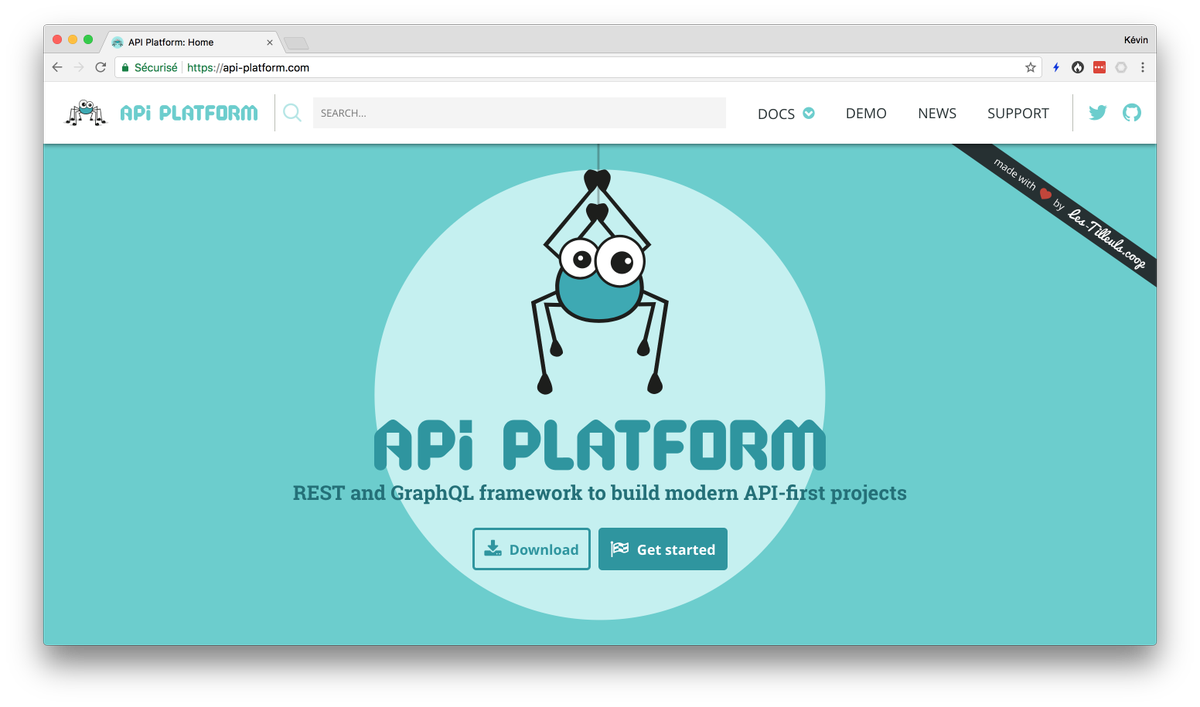Open the DOCS menu
Viewport: 1200px width, 707px height.
tap(786, 113)
